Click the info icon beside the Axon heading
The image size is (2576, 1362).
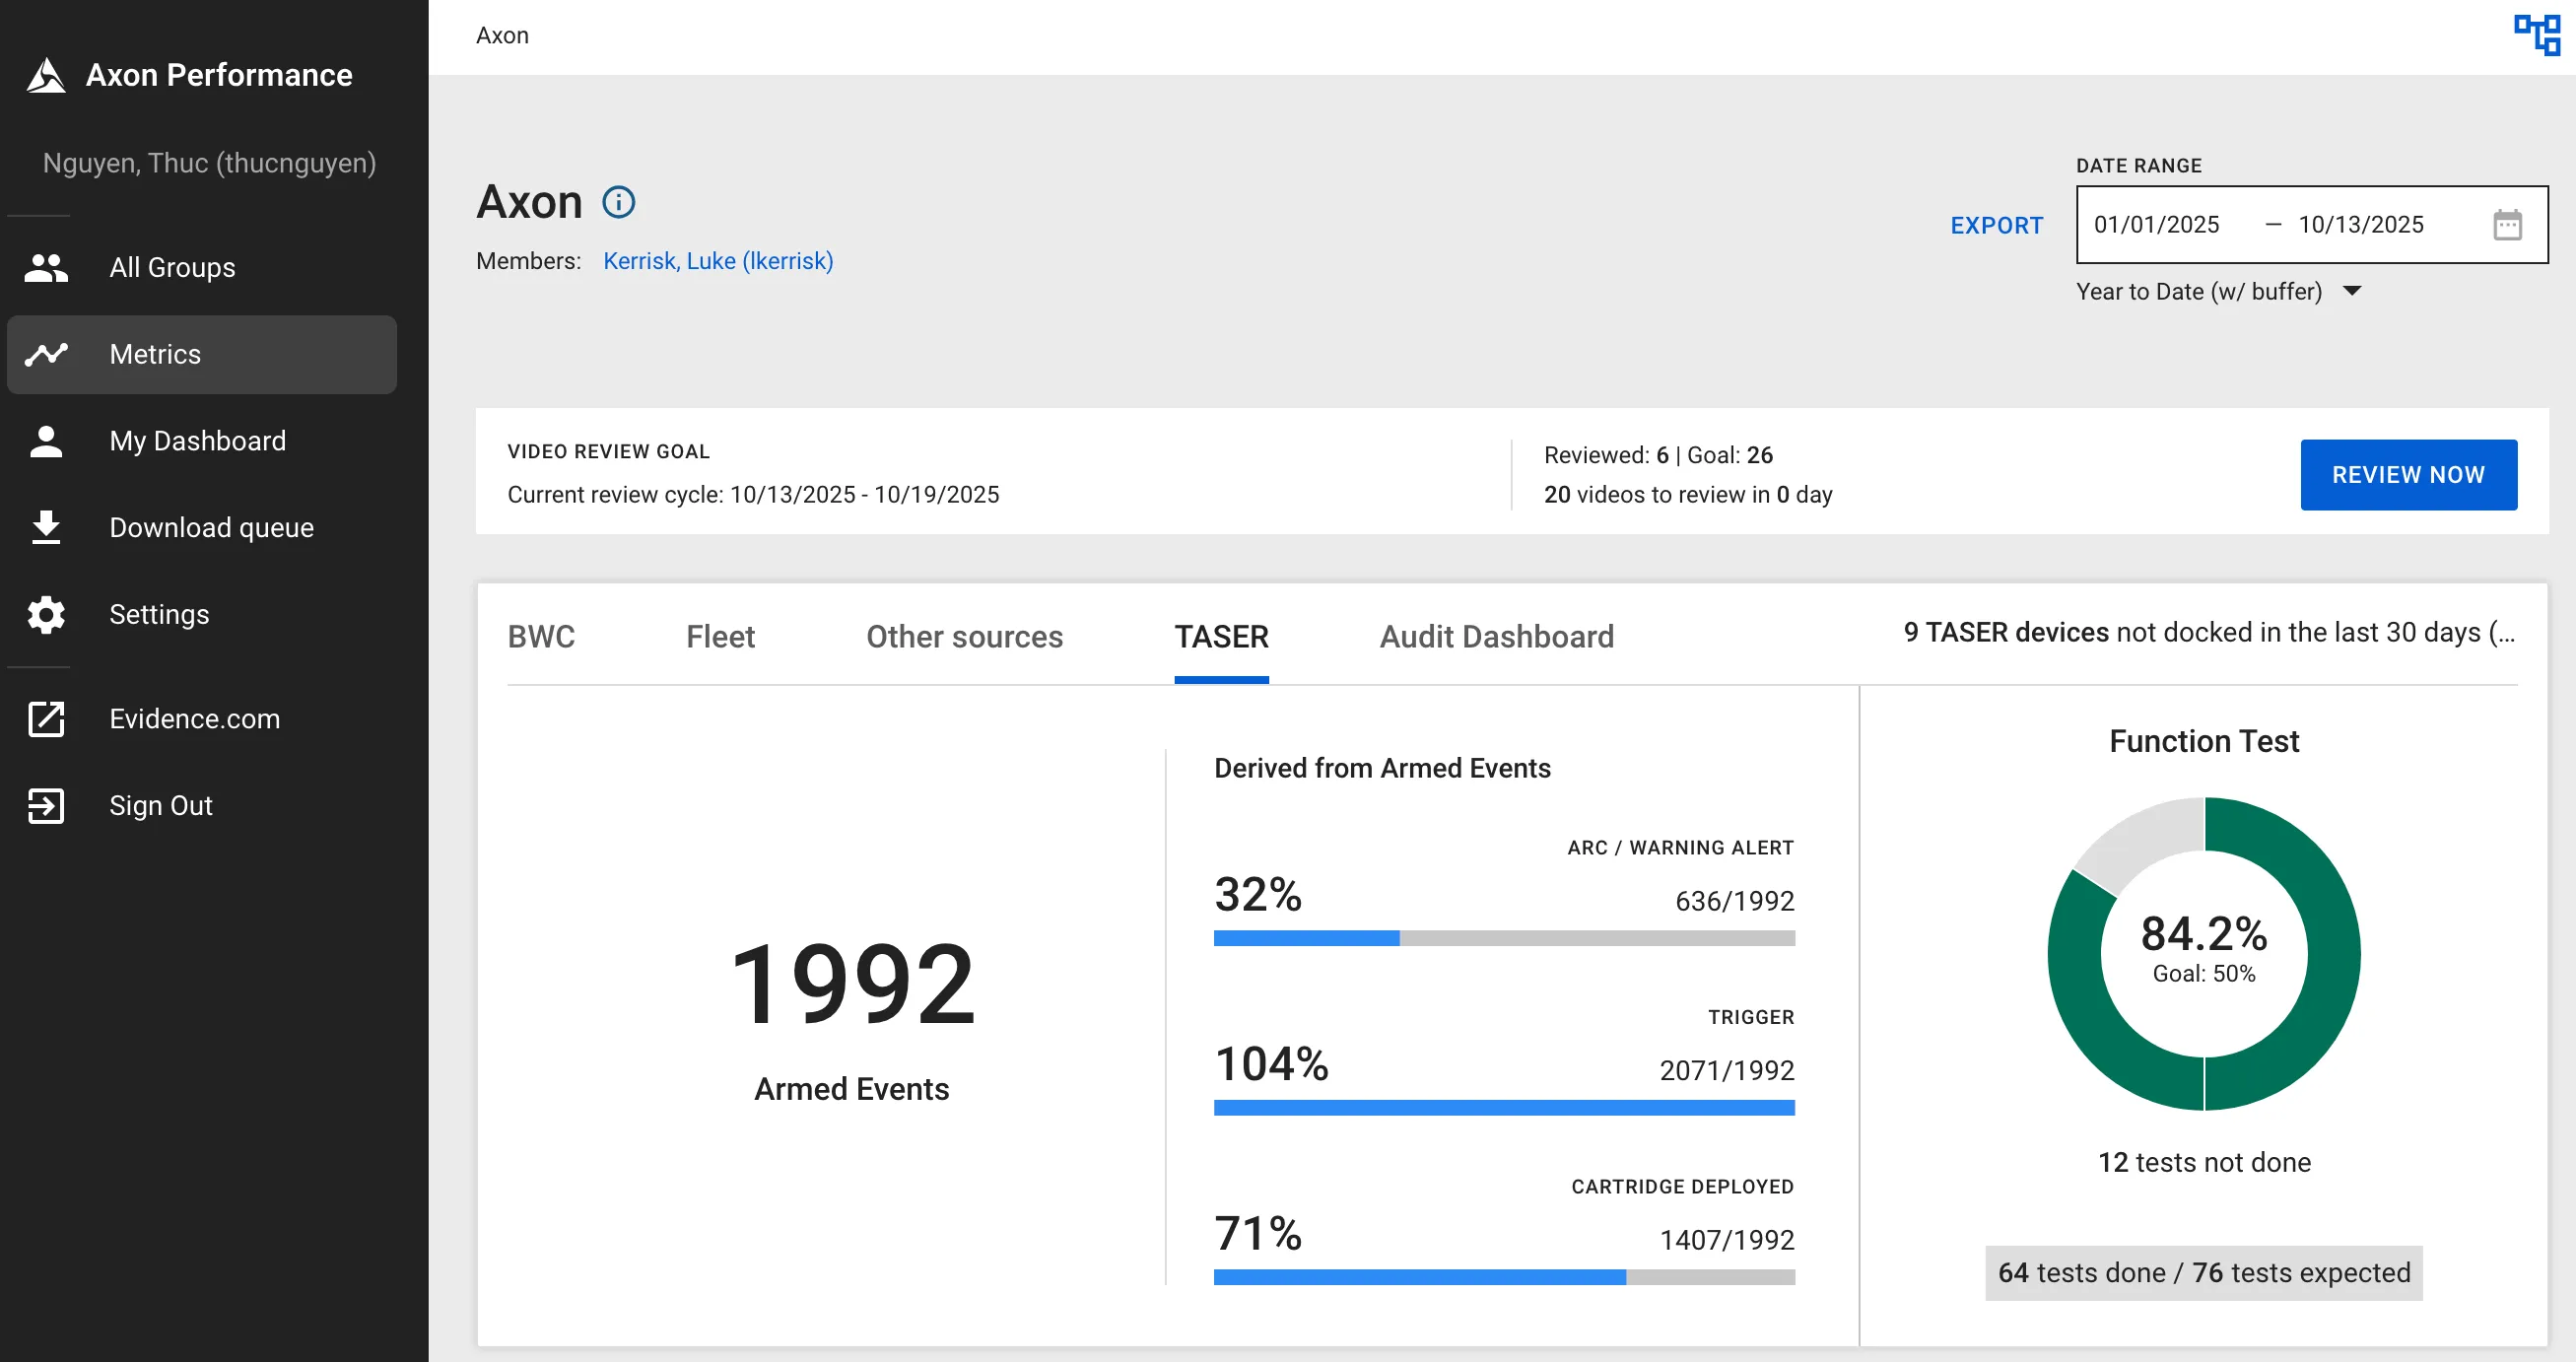(x=618, y=202)
